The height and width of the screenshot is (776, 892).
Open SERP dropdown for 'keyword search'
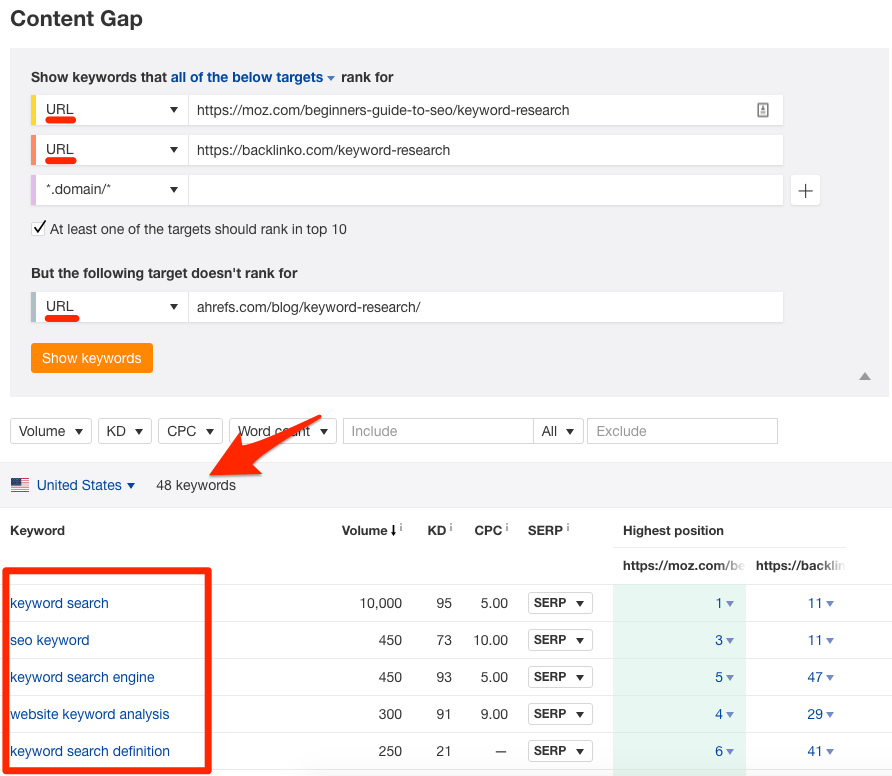click(560, 603)
